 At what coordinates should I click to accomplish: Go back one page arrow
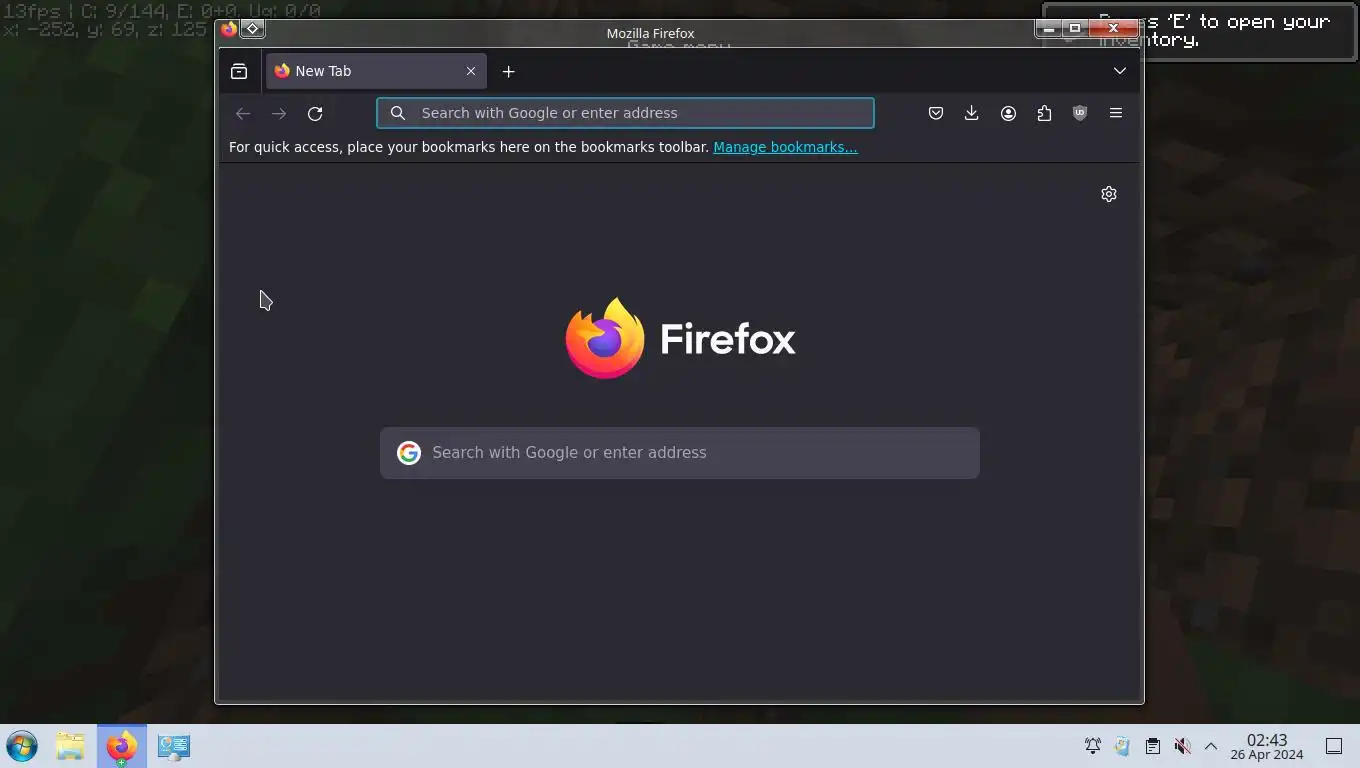coord(243,113)
